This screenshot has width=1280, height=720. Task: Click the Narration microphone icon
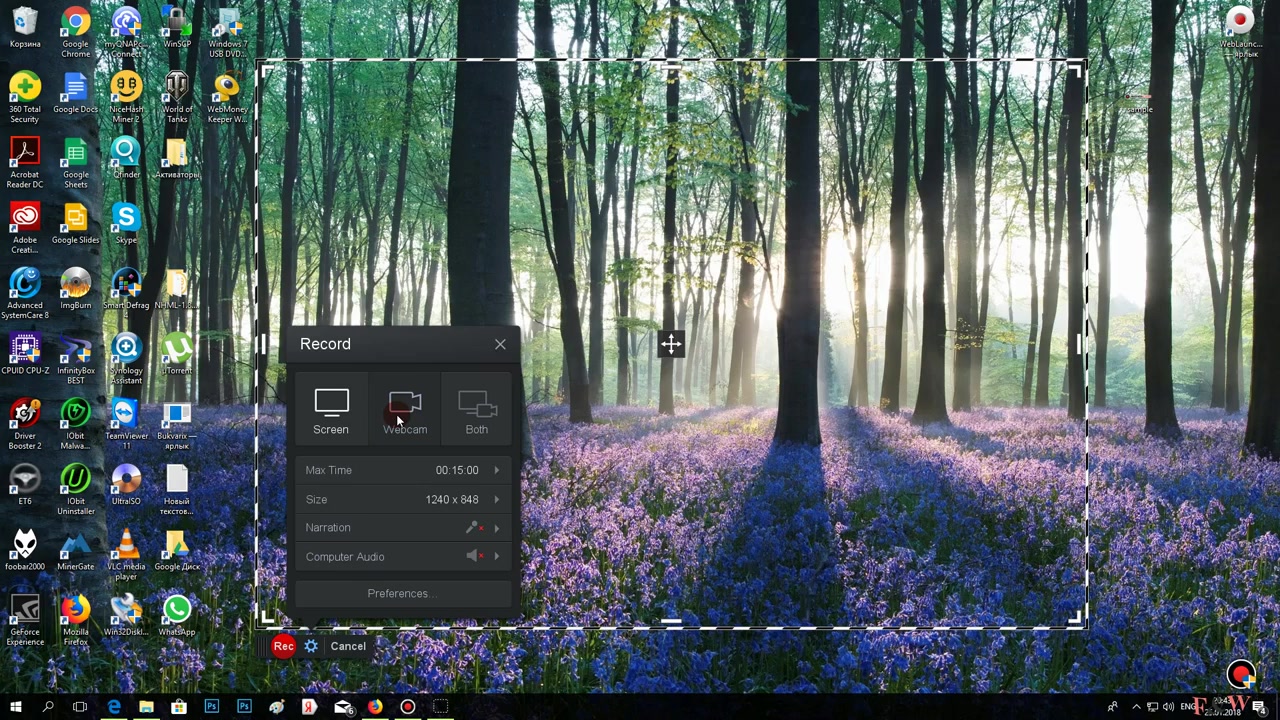[470, 527]
